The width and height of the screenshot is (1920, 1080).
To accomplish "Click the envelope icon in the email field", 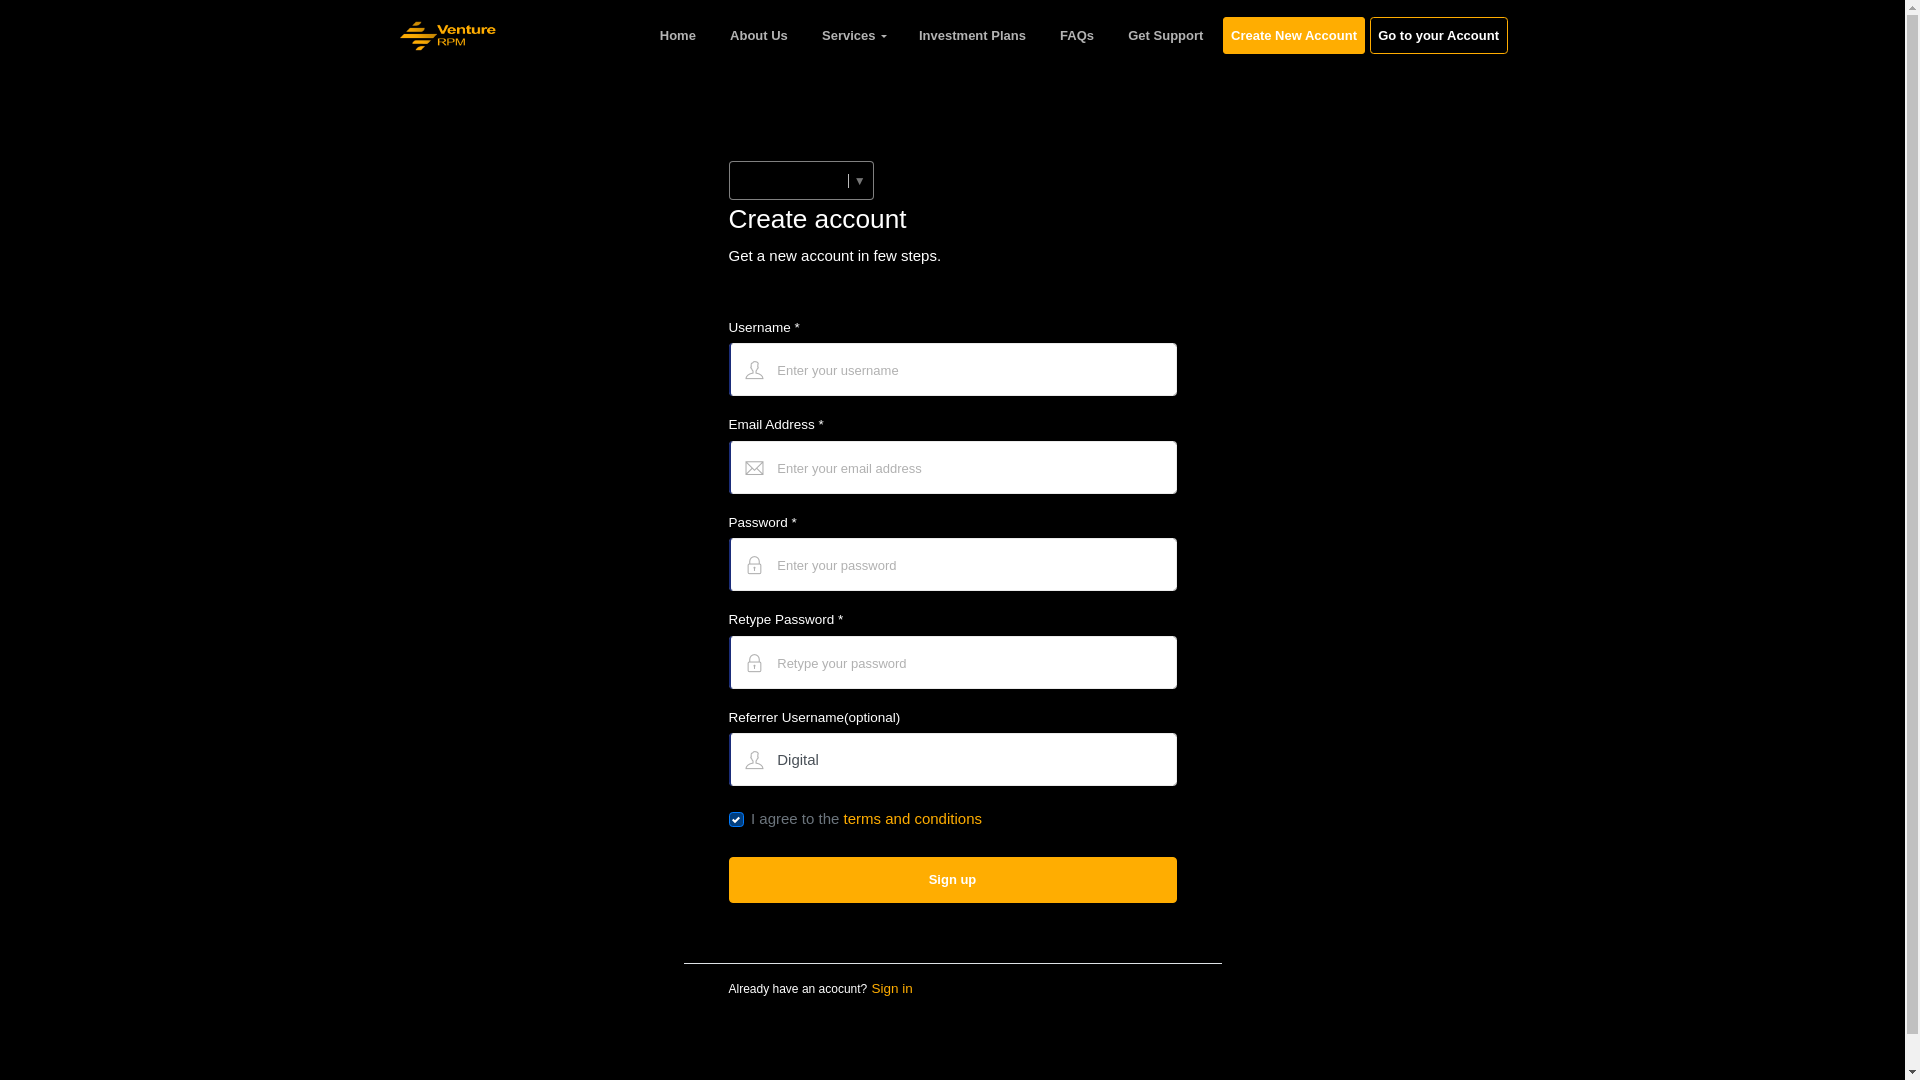I will (x=755, y=468).
